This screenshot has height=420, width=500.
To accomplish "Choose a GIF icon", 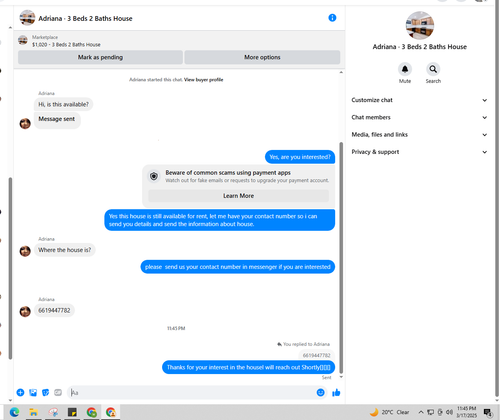I will pos(58,392).
